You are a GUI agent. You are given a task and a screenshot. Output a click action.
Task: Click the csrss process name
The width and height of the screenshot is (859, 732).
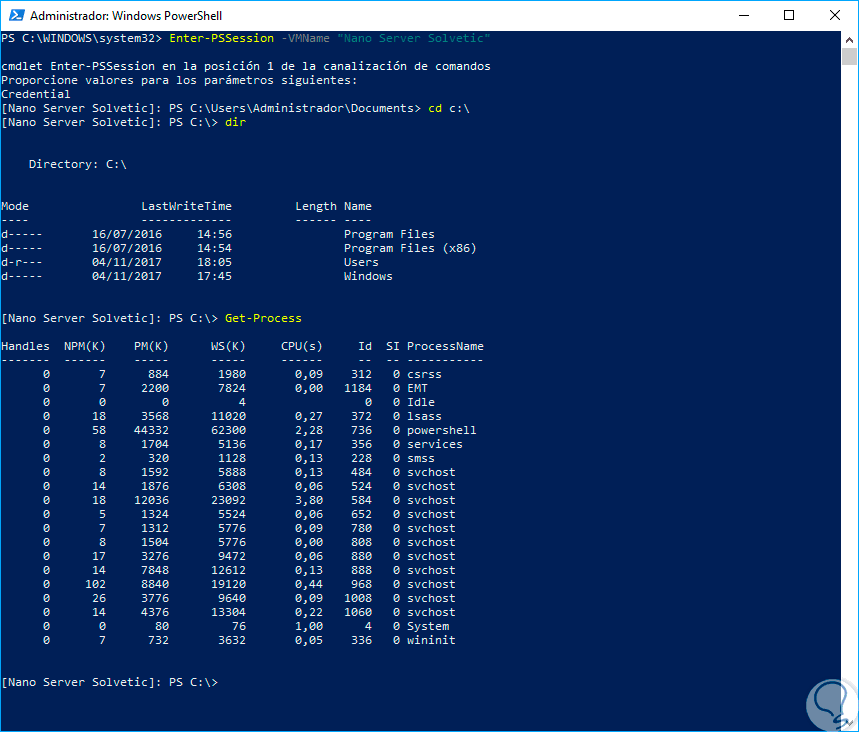[x=424, y=374]
